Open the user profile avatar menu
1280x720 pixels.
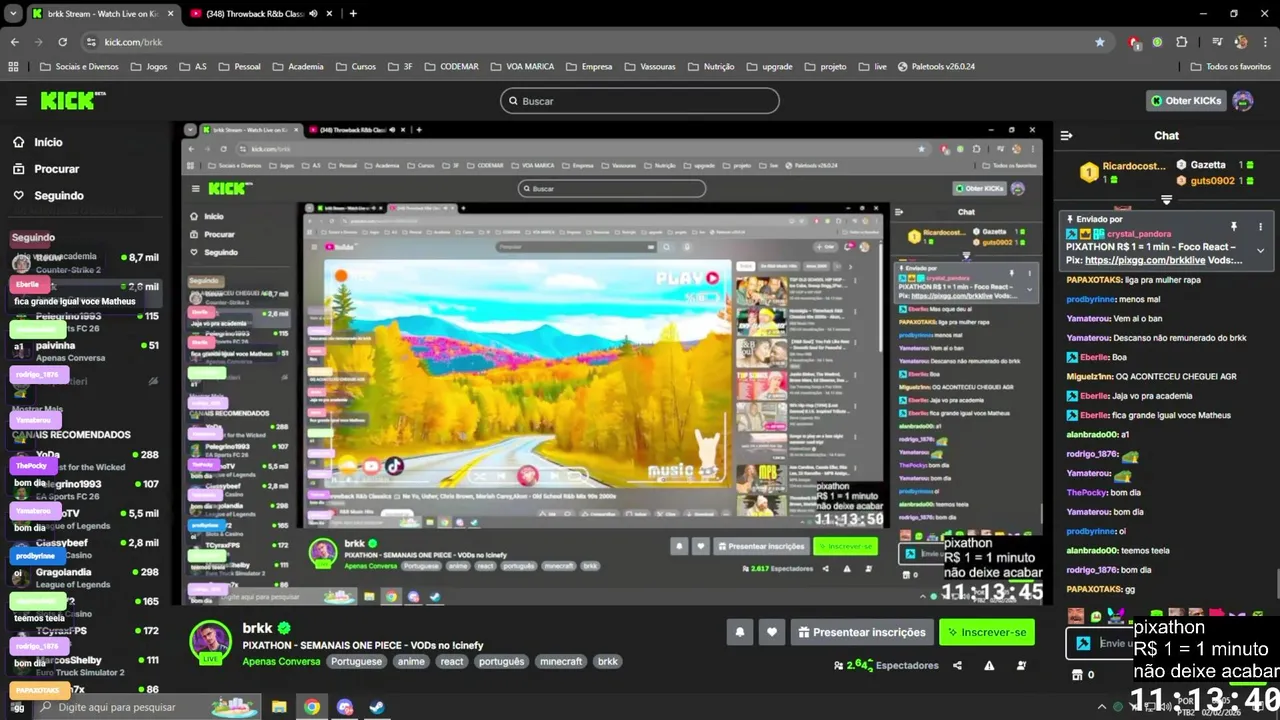[x=1243, y=100]
